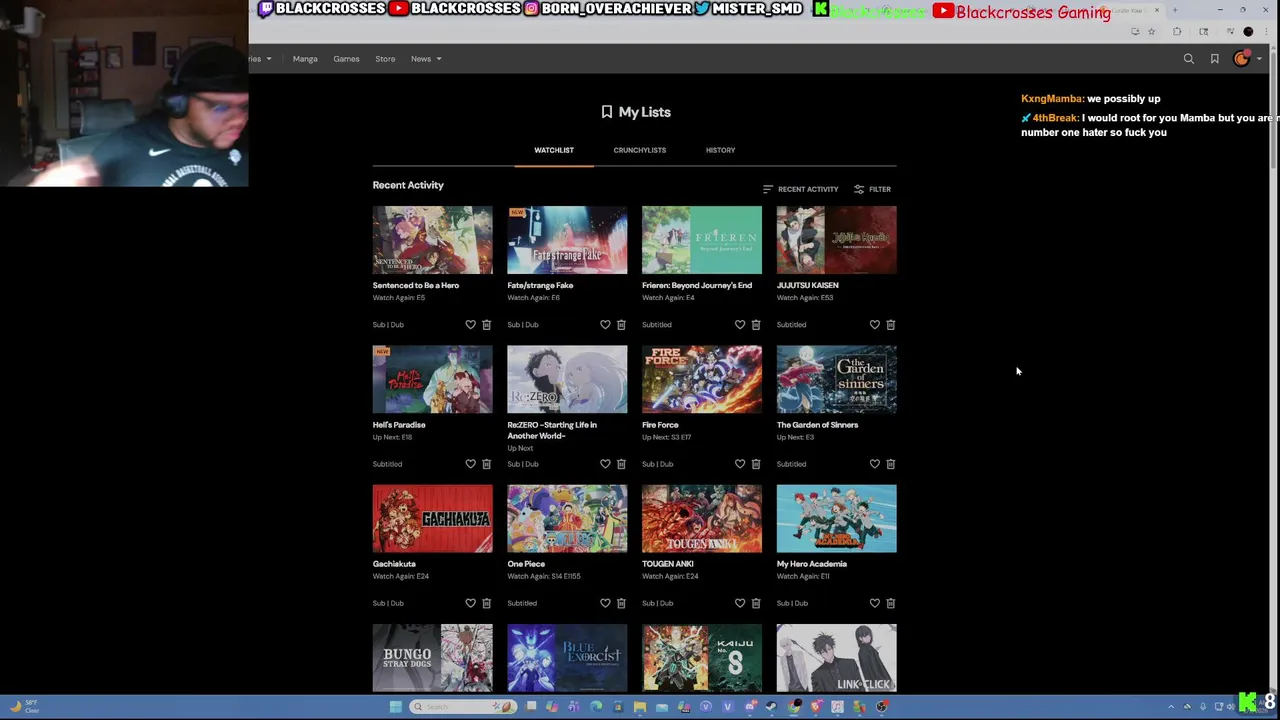The height and width of the screenshot is (720, 1280).
Task: Show hidden system tray icons
Action: [1171, 707]
